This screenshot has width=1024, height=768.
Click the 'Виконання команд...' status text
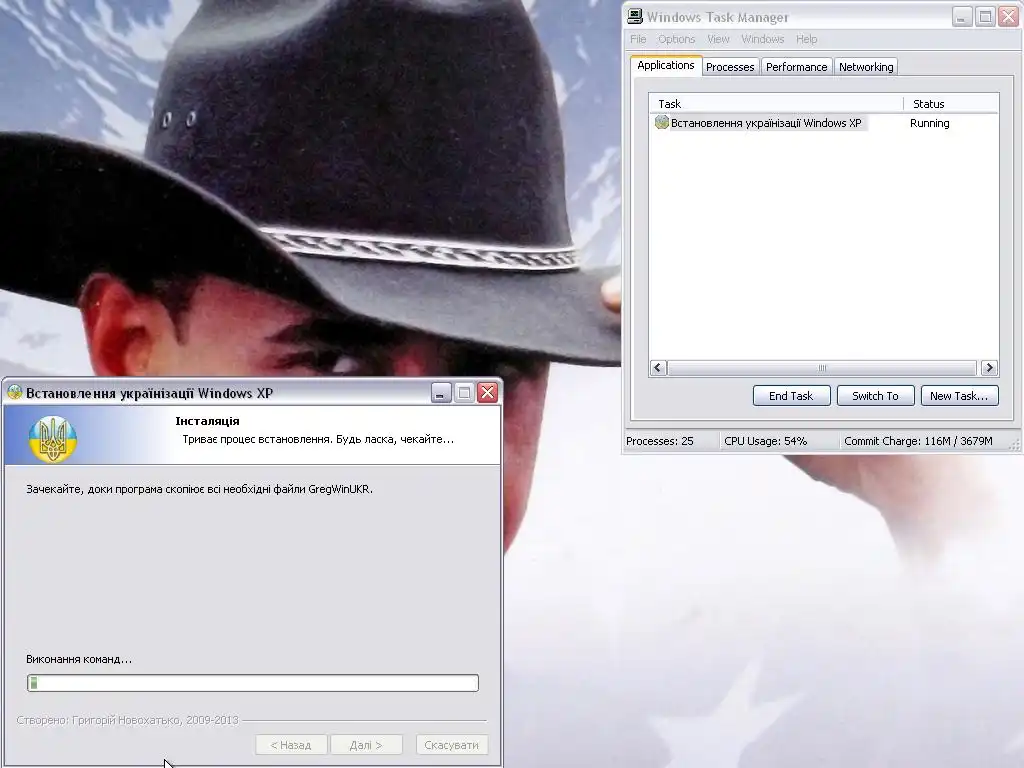pos(79,659)
